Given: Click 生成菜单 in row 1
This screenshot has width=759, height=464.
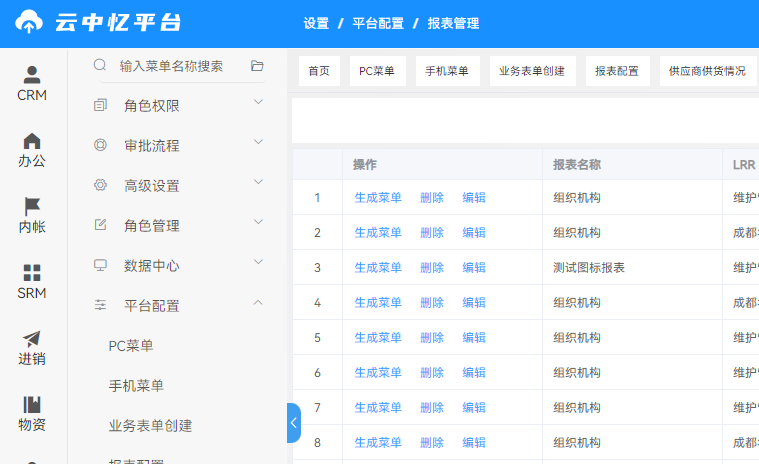Looking at the screenshot, I should [378, 197].
